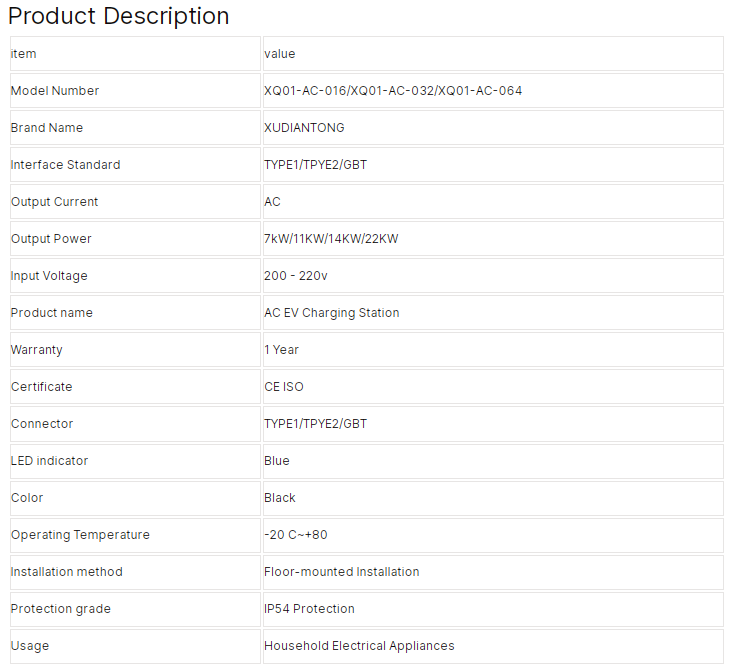This screenshot has width=732, height=670.
Task: Click the XUDIANTONG brand value
Action: tap(304, 127)
